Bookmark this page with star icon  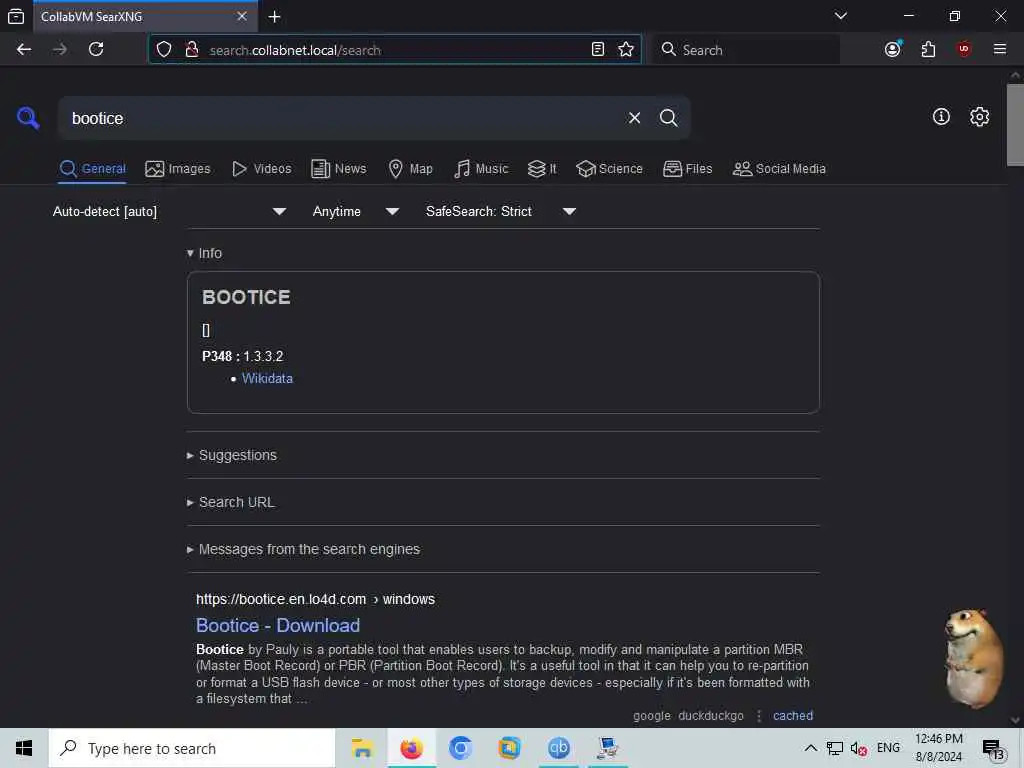coord(626,50)
